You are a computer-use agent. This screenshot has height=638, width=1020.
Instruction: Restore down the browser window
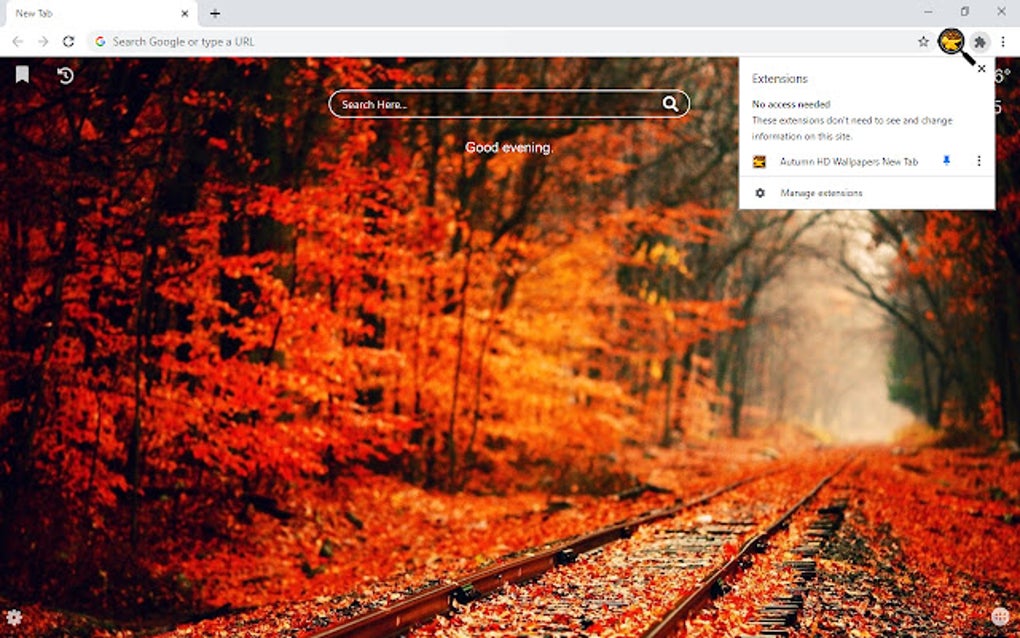tap(965, 12)
